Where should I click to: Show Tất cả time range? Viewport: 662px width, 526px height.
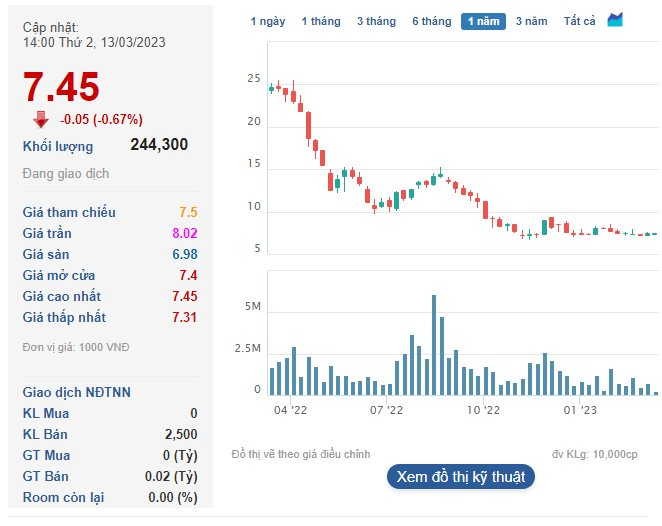(579, 21)
